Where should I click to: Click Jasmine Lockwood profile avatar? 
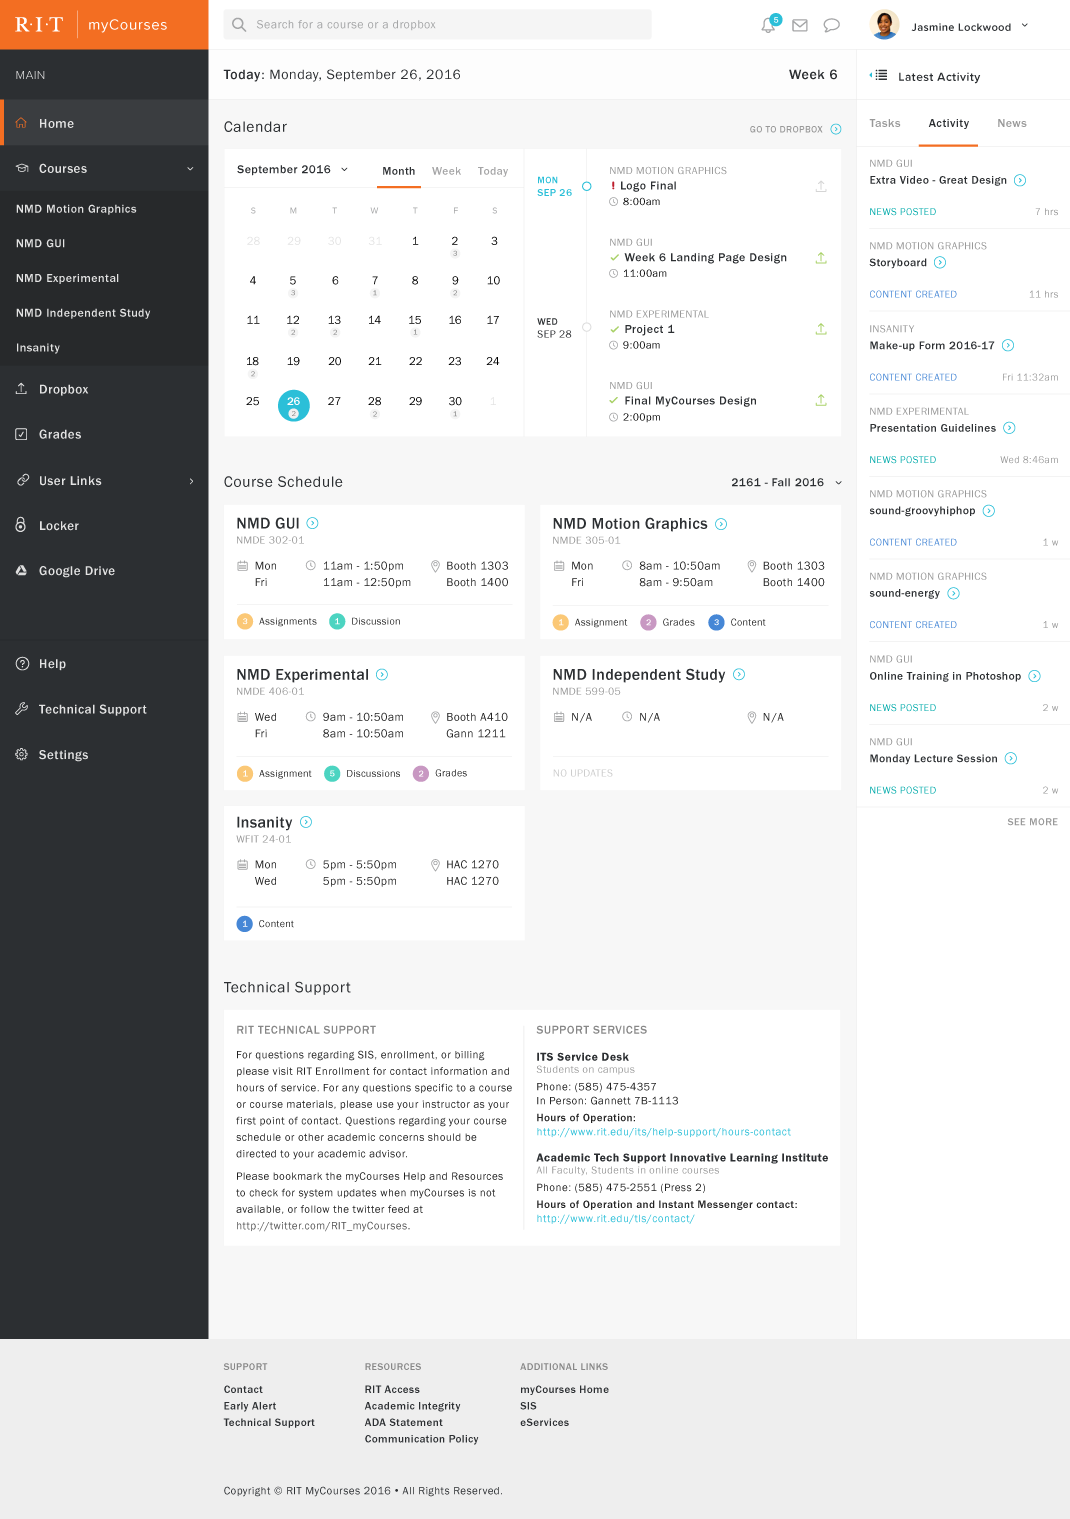click(885, 25)
